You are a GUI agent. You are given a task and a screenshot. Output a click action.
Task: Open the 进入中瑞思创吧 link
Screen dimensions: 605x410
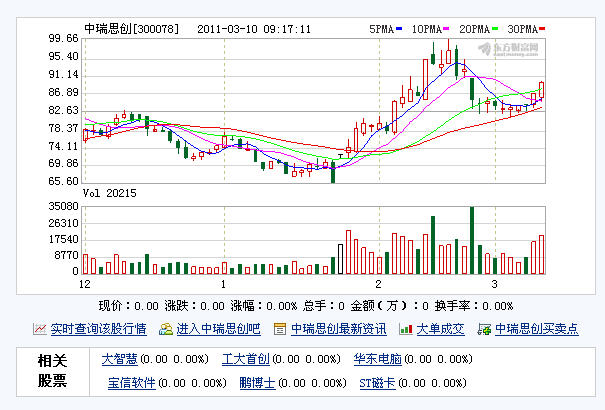point(218,329)
